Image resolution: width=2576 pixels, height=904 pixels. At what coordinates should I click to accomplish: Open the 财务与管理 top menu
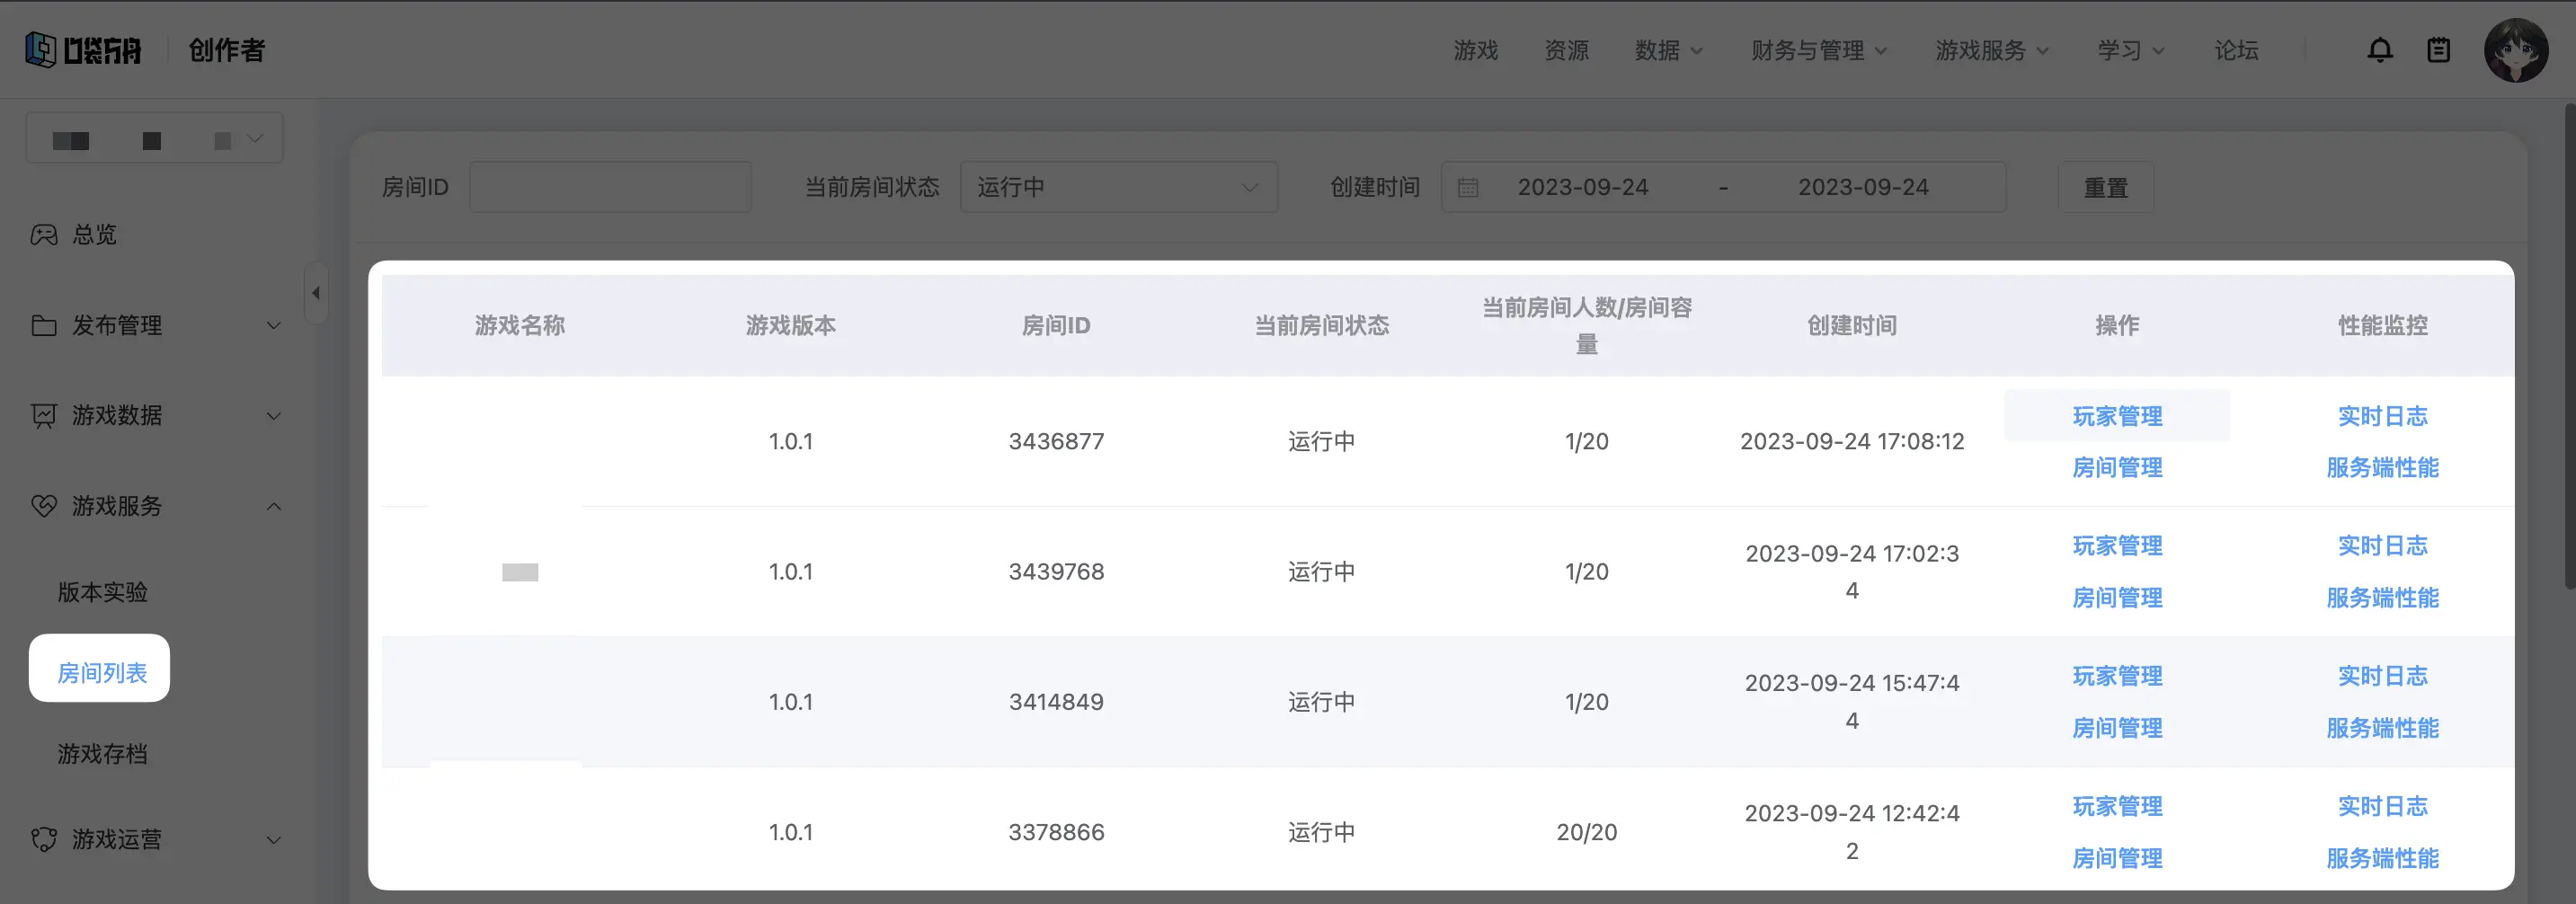1817,50
